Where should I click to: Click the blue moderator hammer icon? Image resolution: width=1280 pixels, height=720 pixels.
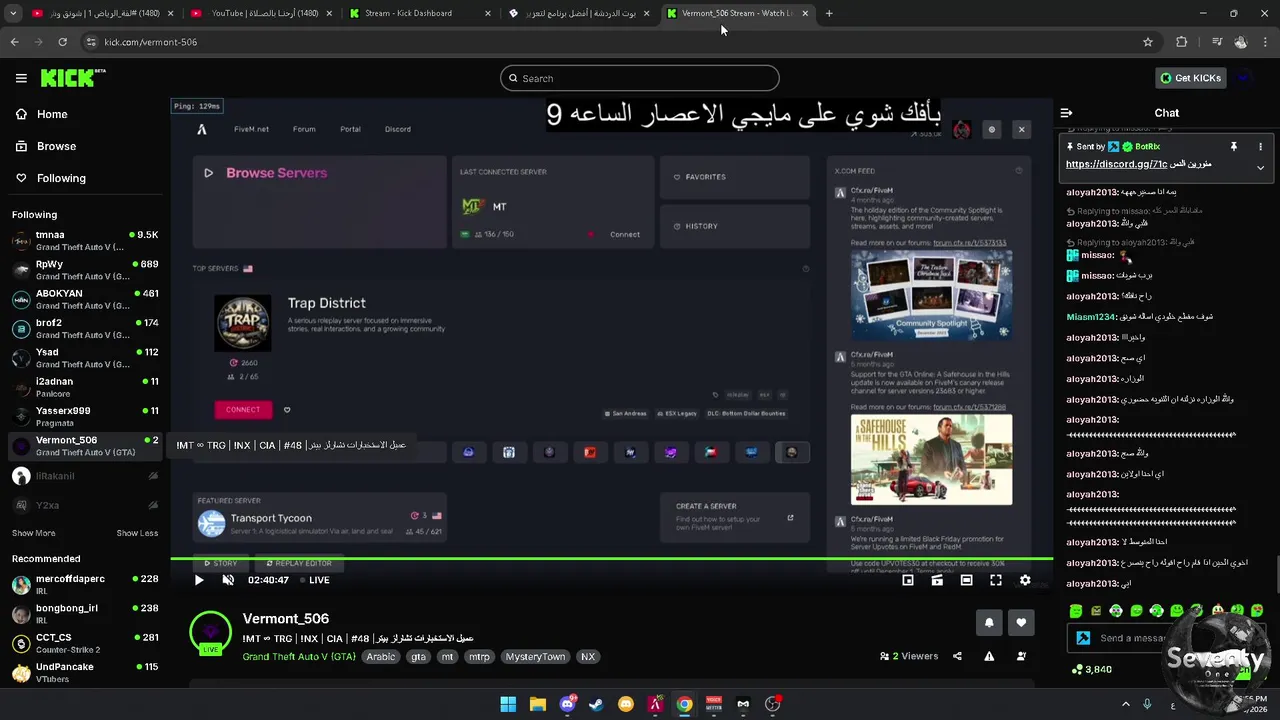click(1083, 638)
